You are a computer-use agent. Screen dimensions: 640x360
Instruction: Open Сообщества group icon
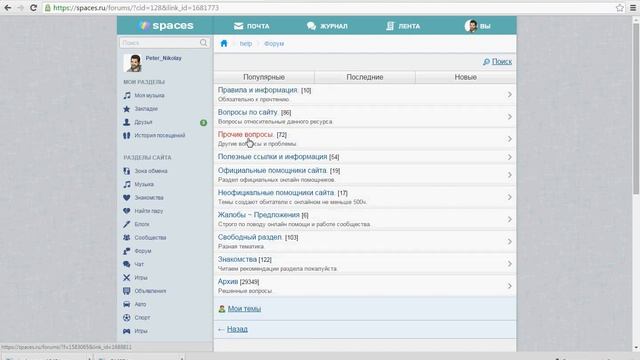(x=127, y=238)
